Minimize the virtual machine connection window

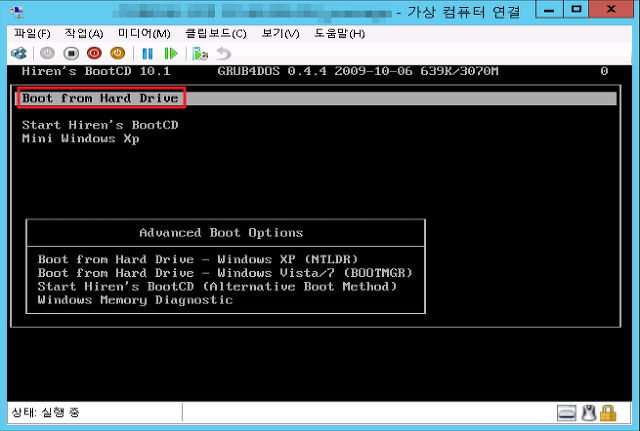(549, 9)
